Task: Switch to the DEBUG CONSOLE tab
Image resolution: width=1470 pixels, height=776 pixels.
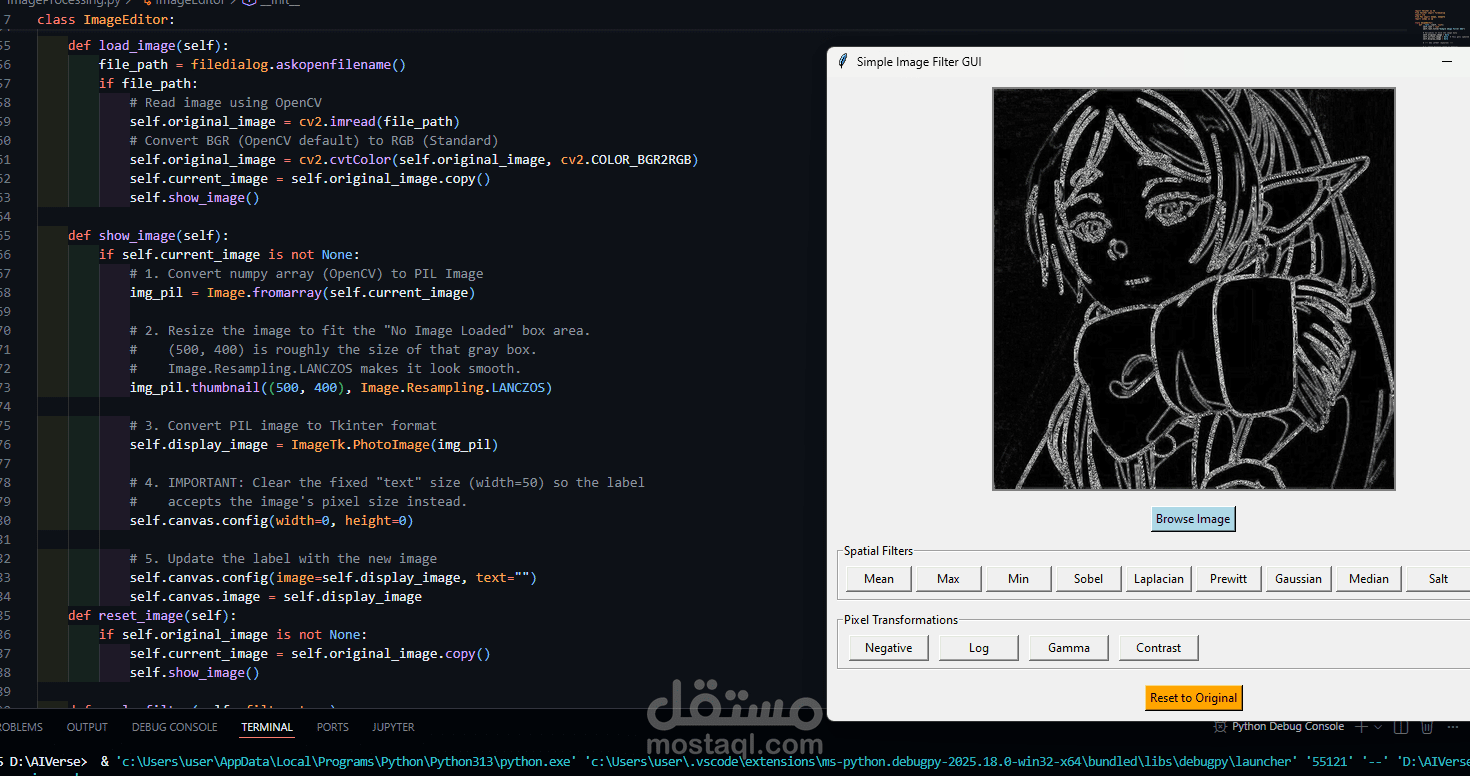Action: click(174, 727)
